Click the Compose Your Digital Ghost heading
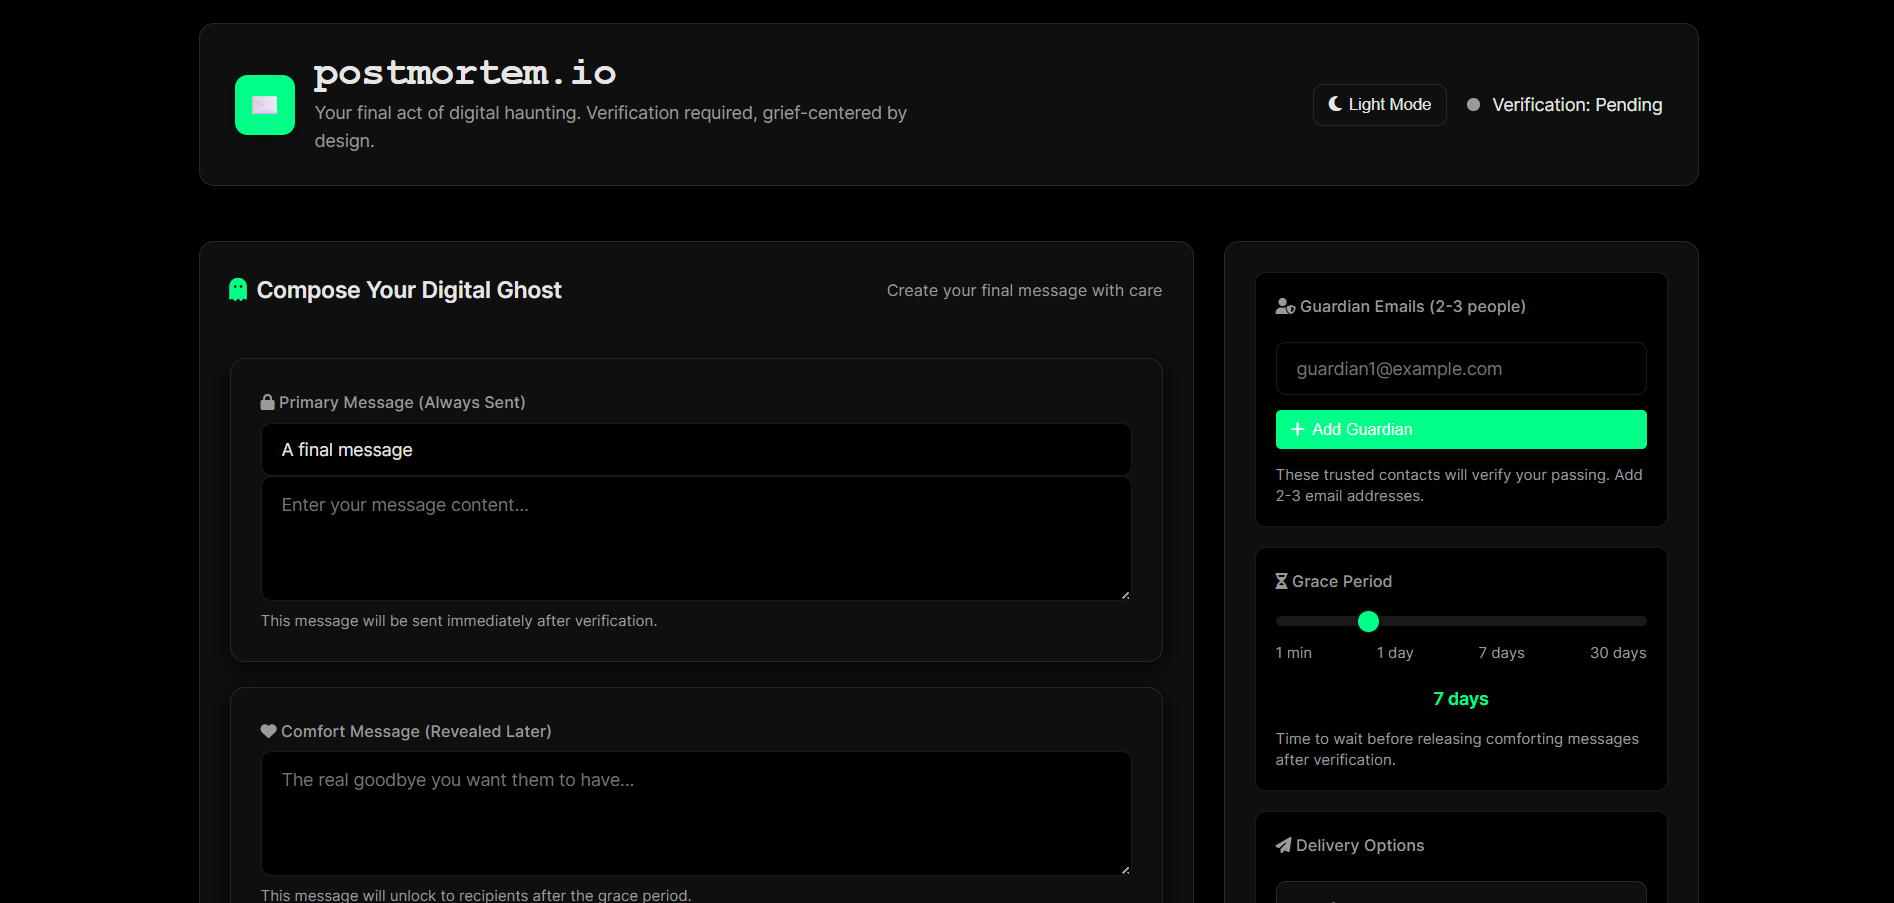 (x=409, y=290)
